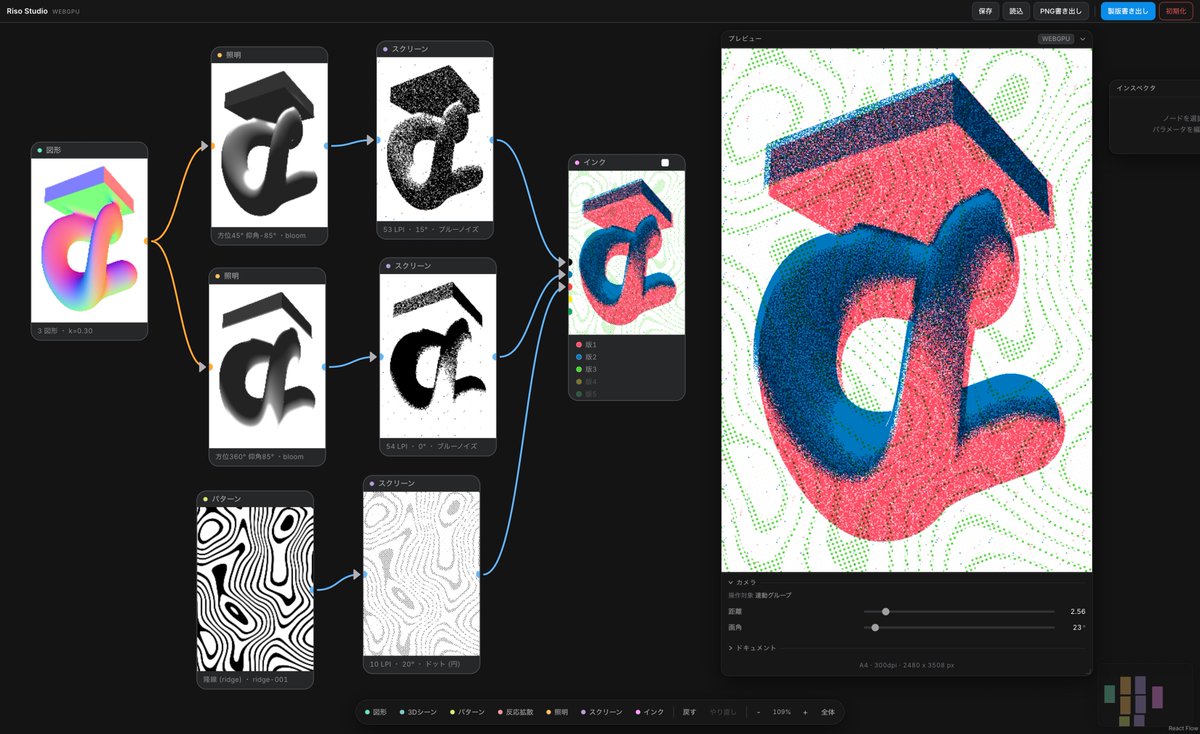Click the zoom in plus button
Viewport: 1200px width, 734px height.
(x=805, y=712)
